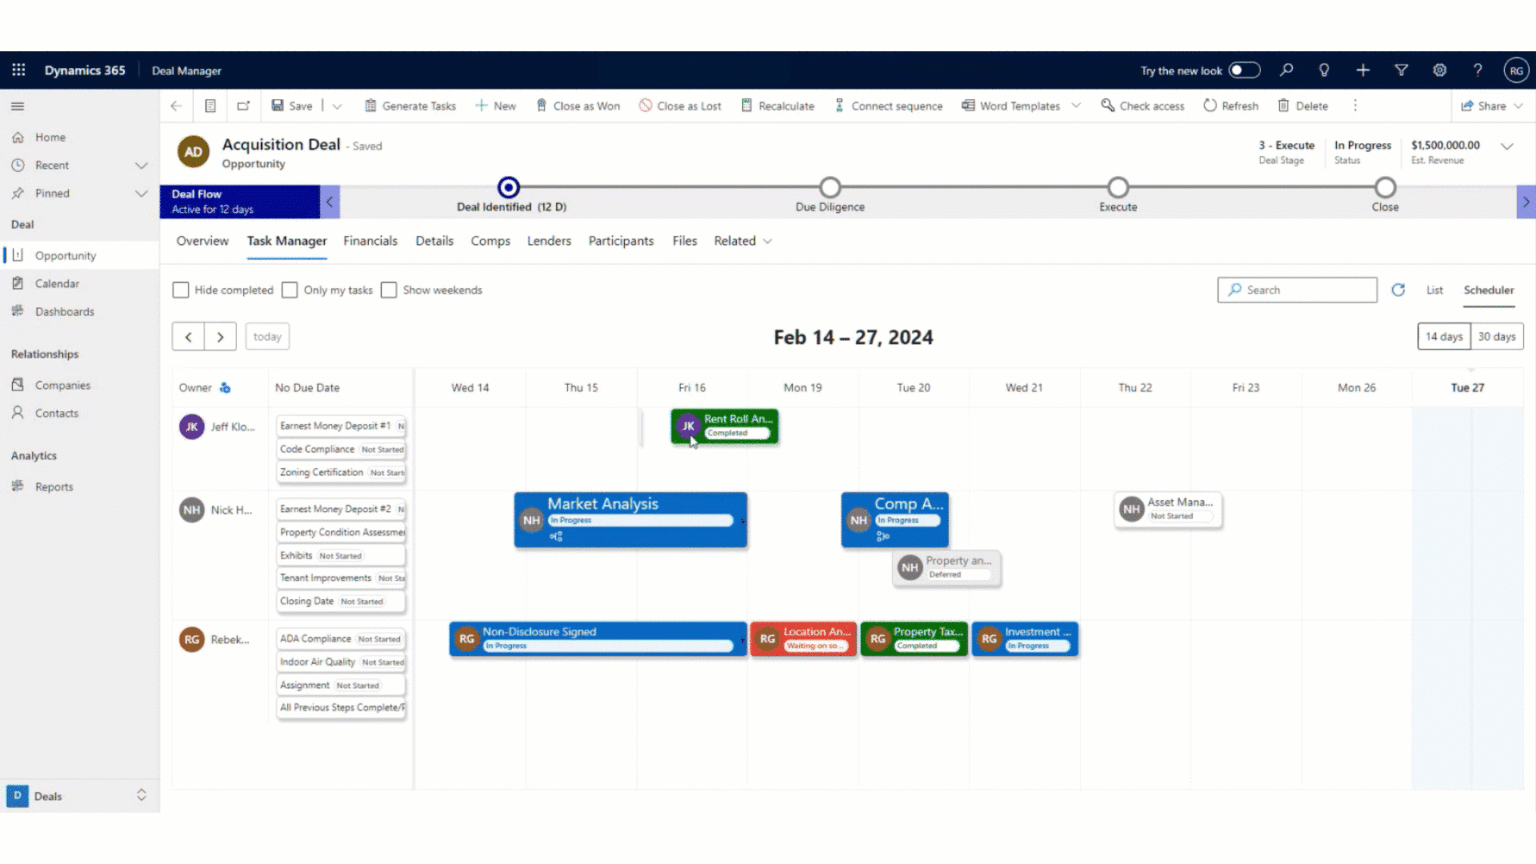Click the Recalculate icon in the command bar
This screenshot has height=864, width=1536.
pos(745,105)
